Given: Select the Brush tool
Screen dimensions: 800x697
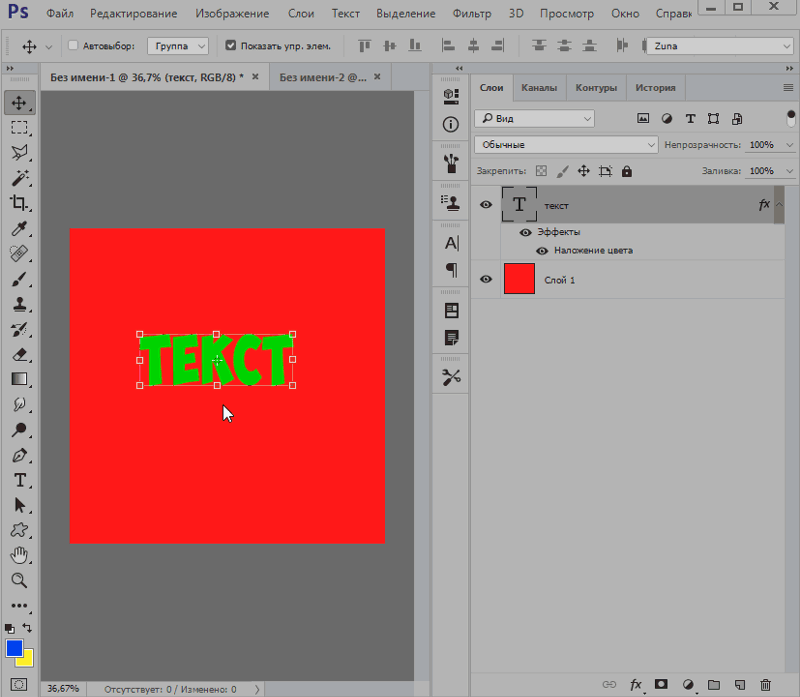Looking at the screenshot, I should coord(19,279).
